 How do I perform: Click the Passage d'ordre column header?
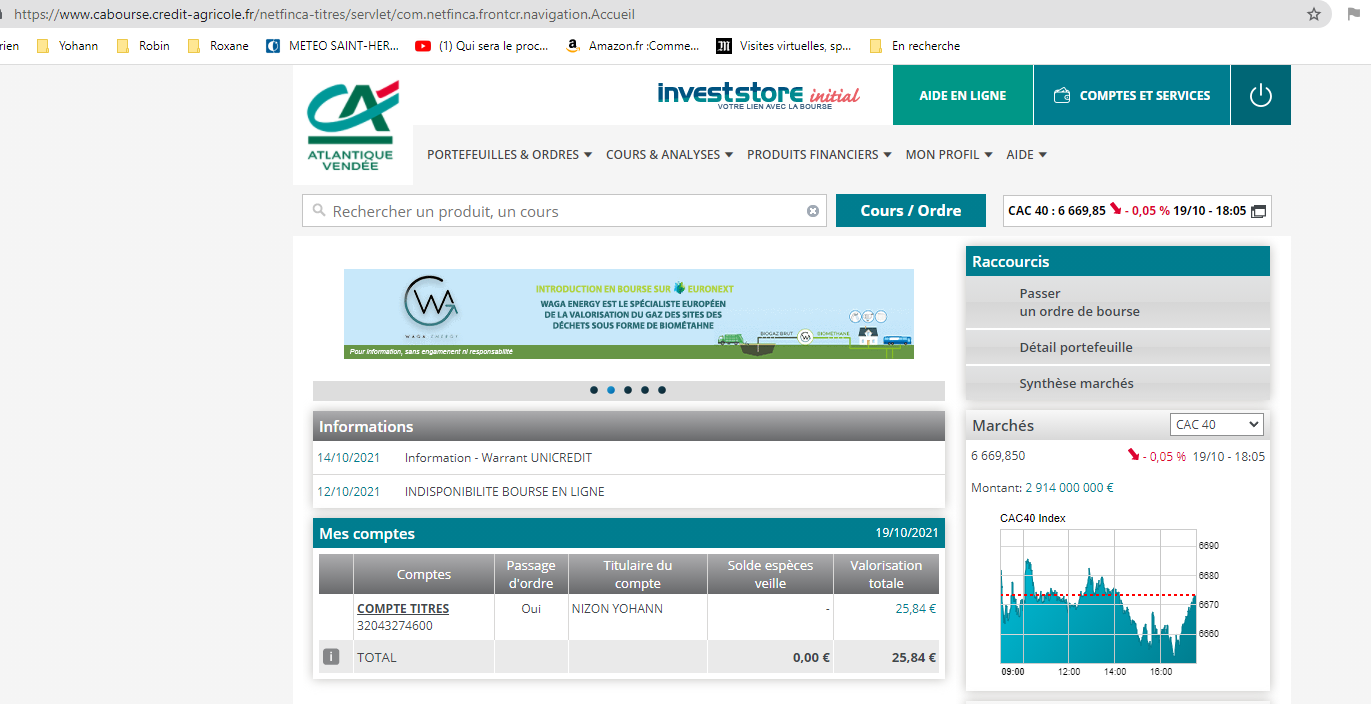click(531, 574)
